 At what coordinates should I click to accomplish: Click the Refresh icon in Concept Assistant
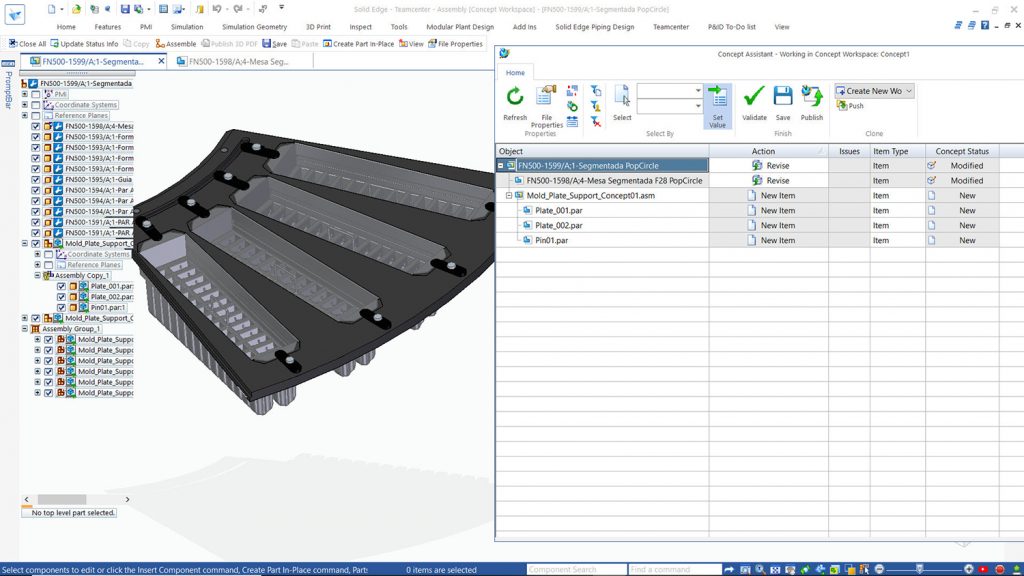pyautogui.click(x=515, y=96)
